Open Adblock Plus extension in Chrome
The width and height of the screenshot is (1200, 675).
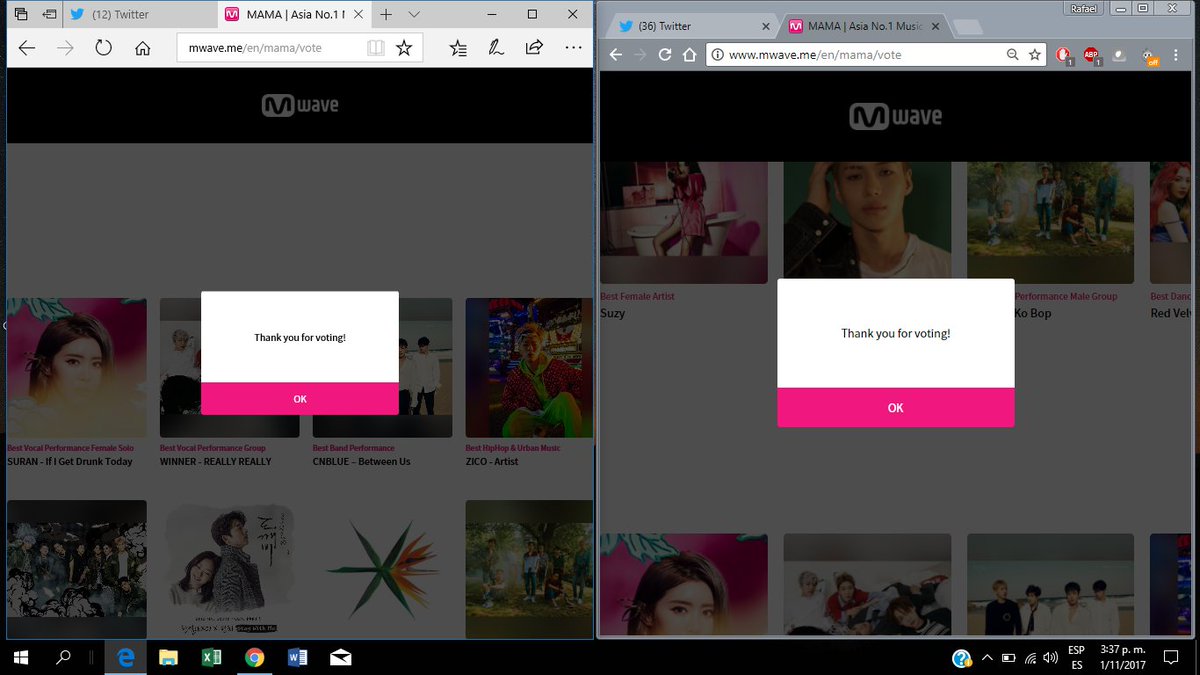[1091, 56]
